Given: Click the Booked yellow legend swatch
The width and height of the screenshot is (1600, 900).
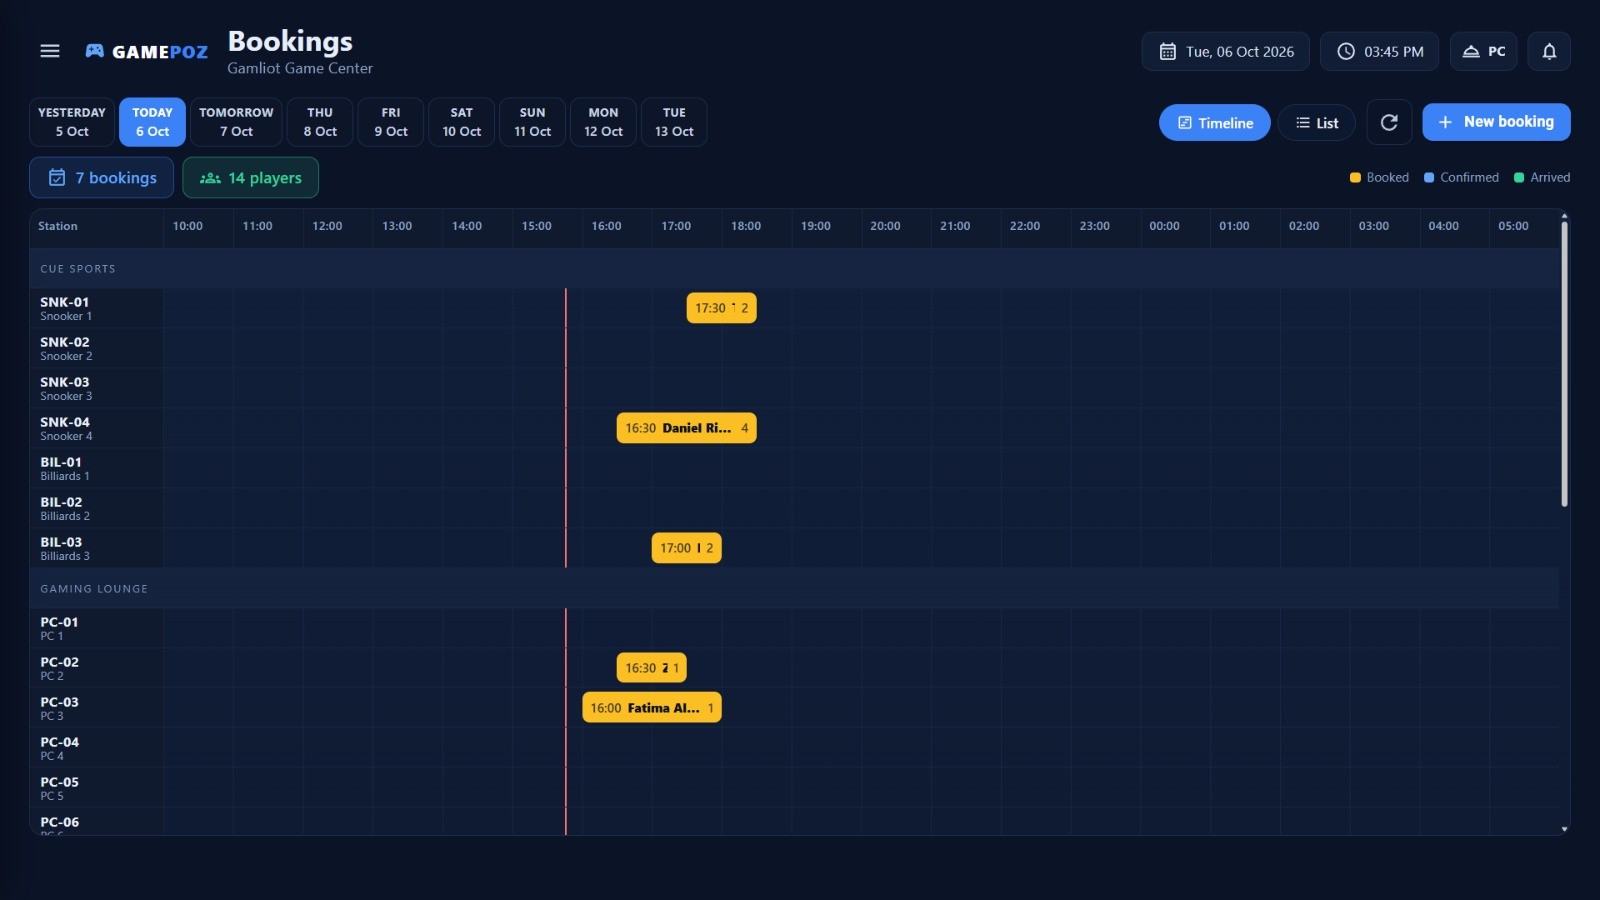Looking at the screenshot, I should coord(1355,178).
